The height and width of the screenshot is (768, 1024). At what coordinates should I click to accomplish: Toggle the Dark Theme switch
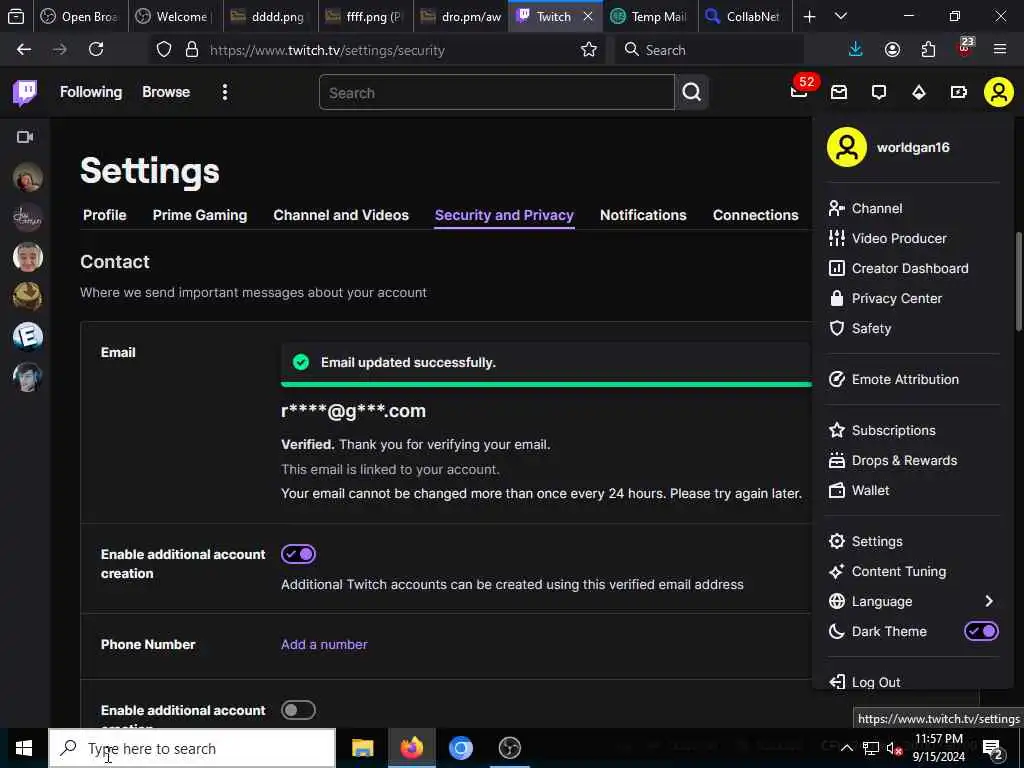pos(982,631)
